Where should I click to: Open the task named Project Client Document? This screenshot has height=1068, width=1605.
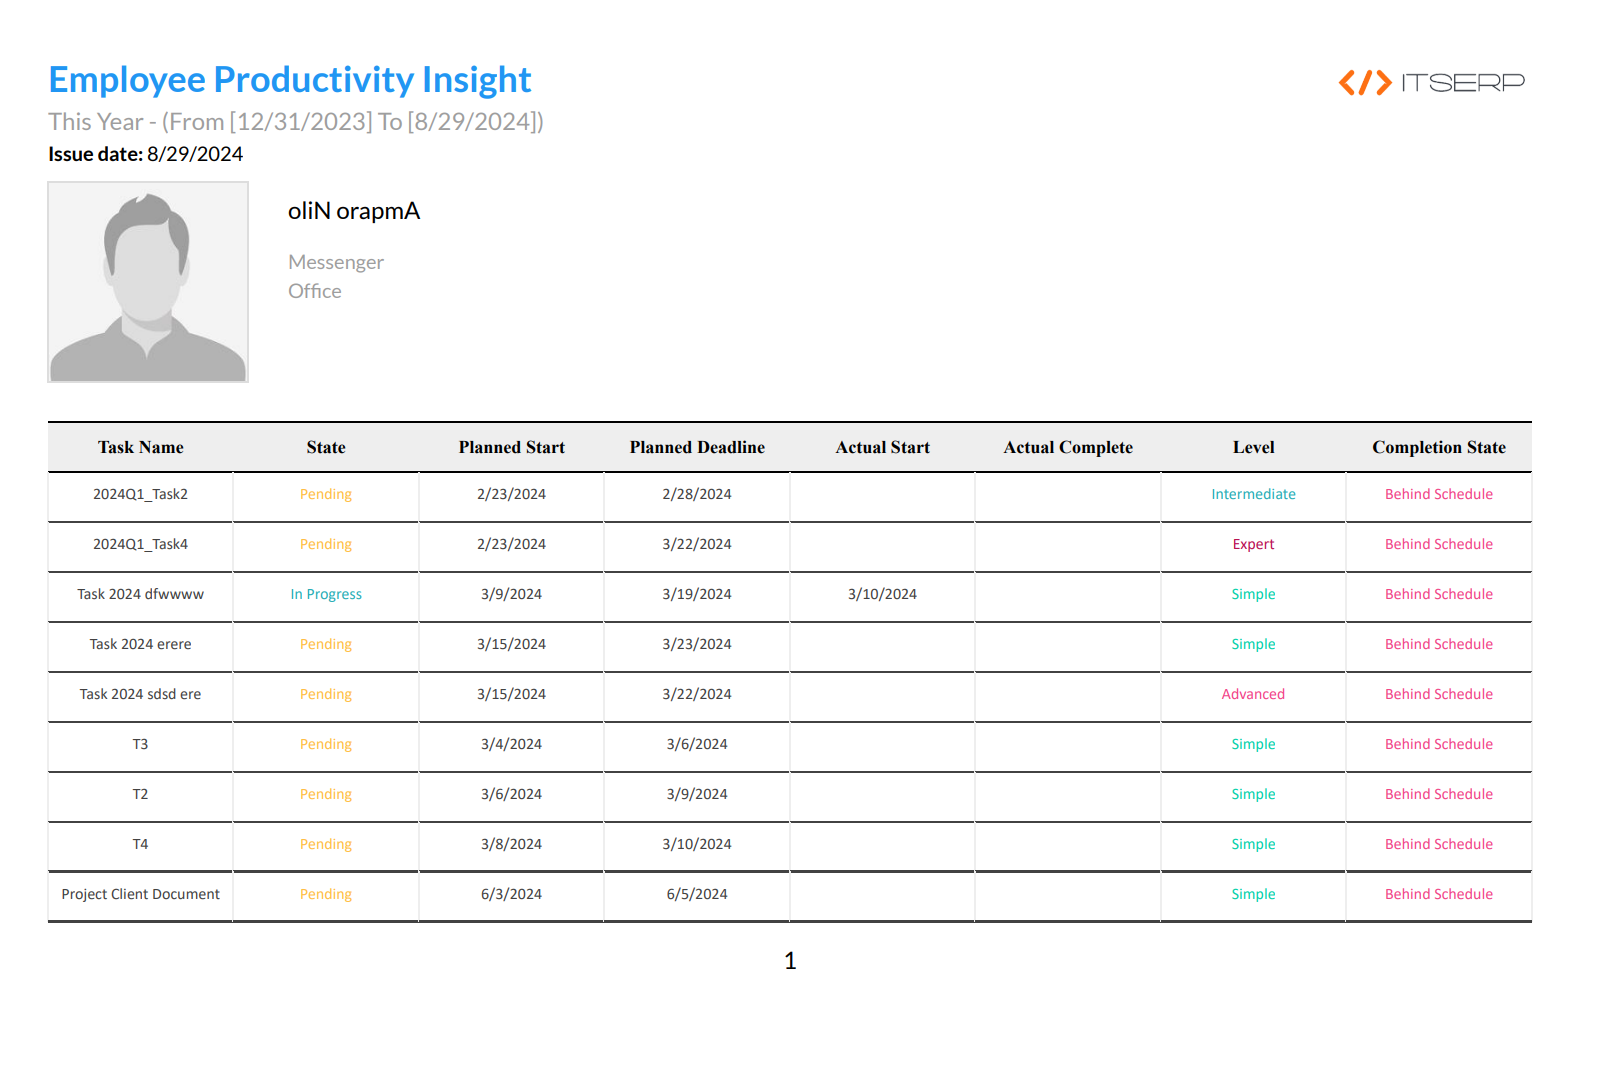click(140, 894)
